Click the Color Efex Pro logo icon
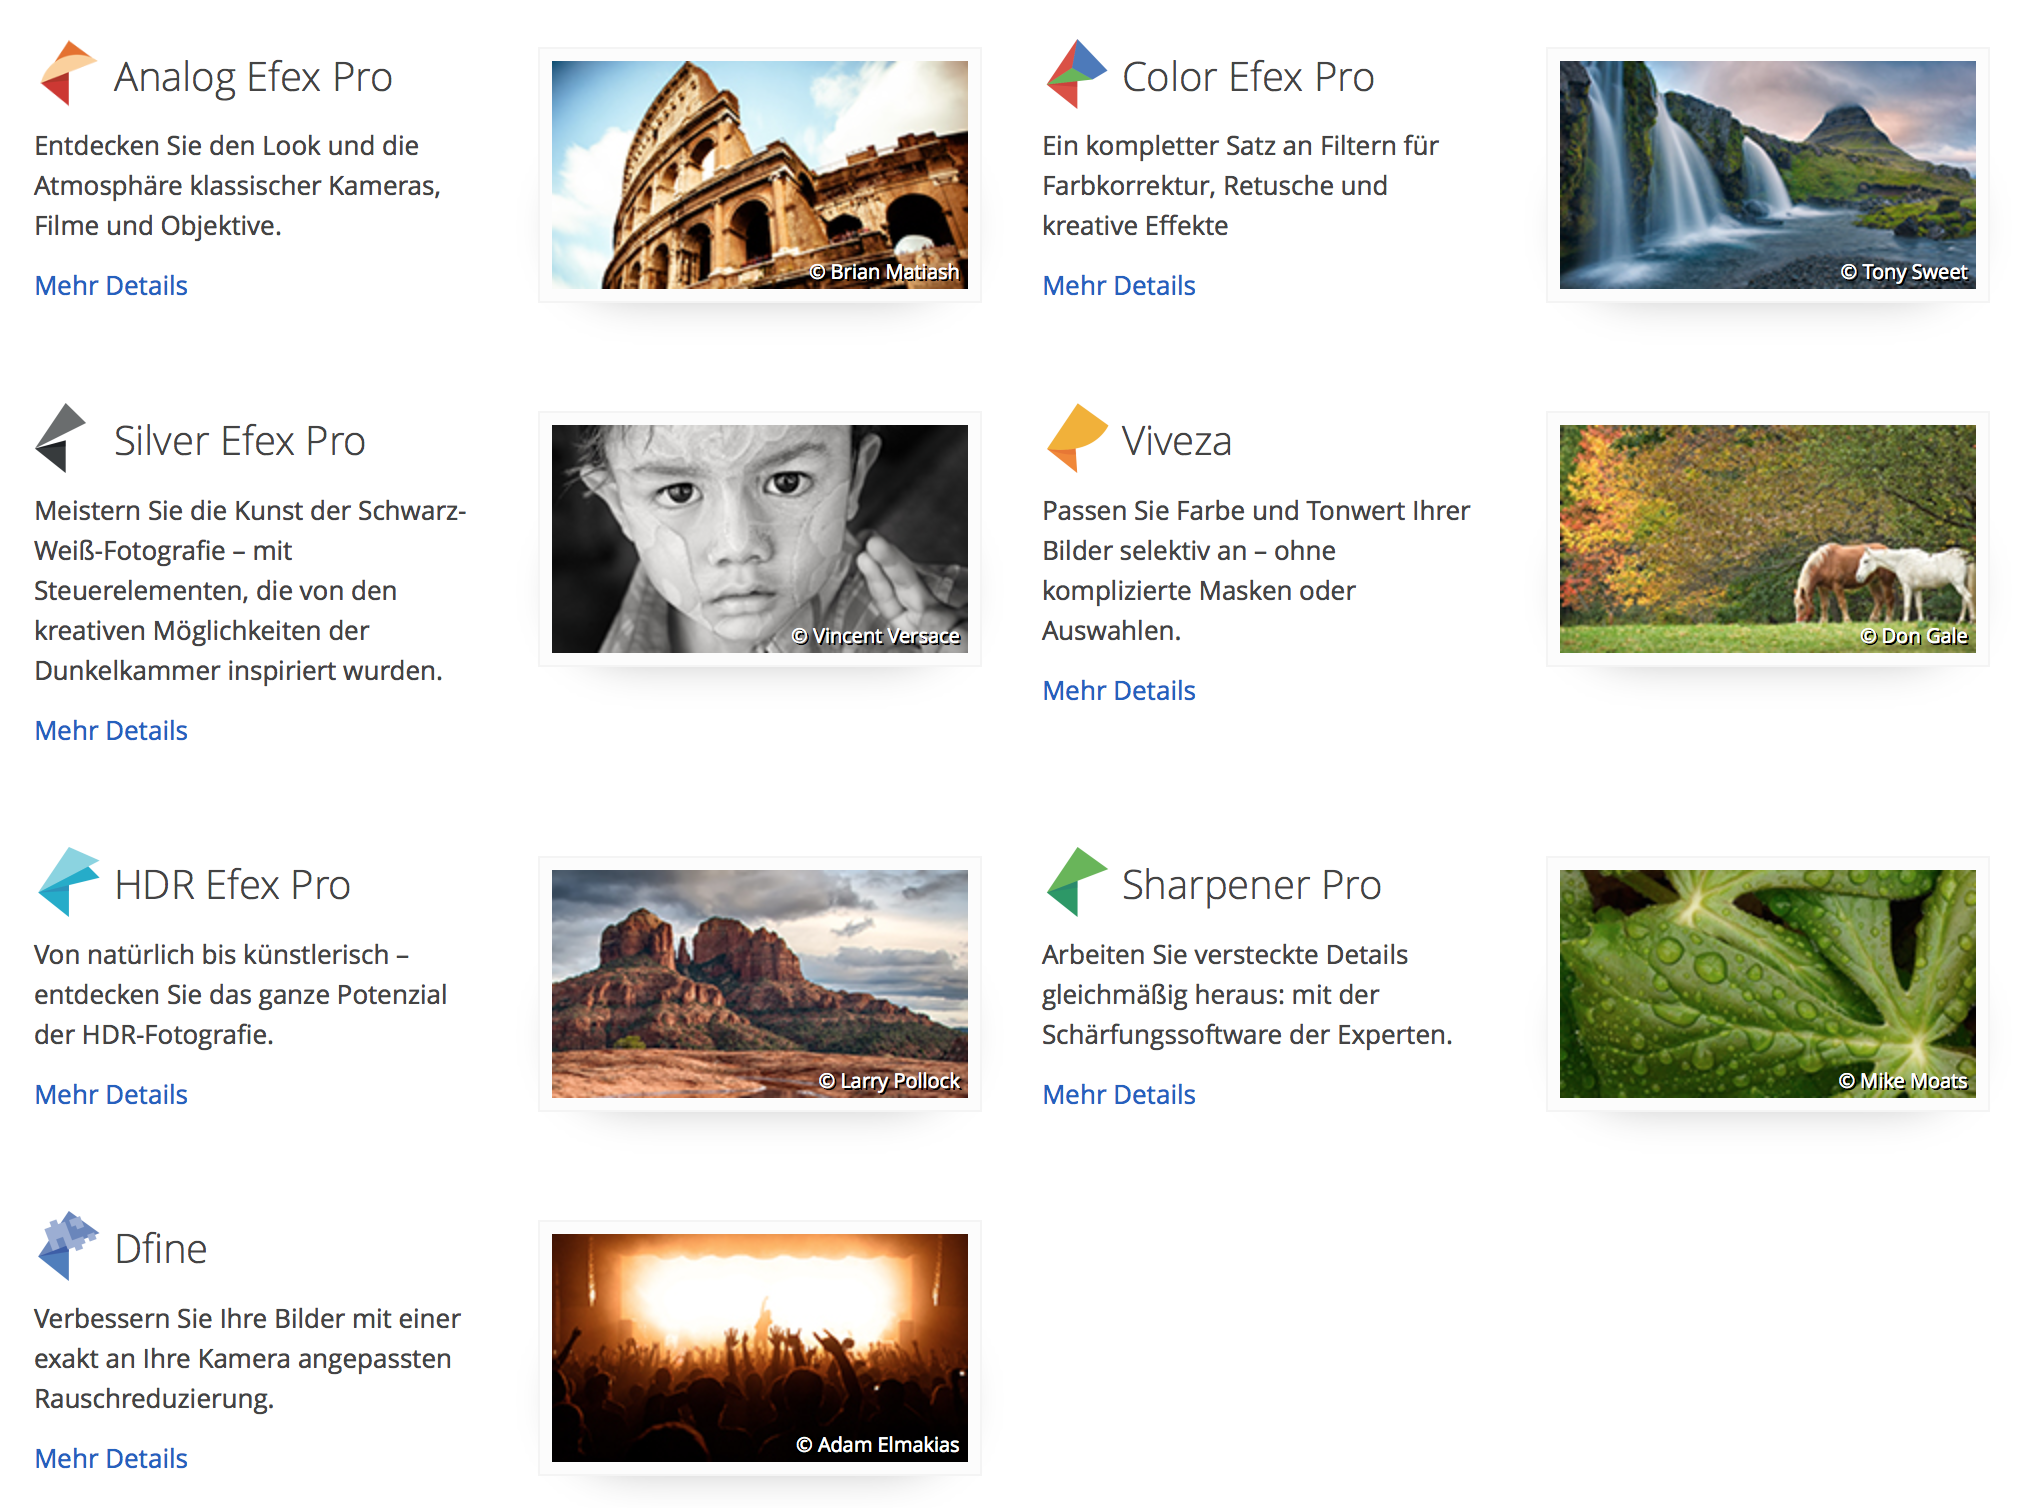 pos(1075,73)
